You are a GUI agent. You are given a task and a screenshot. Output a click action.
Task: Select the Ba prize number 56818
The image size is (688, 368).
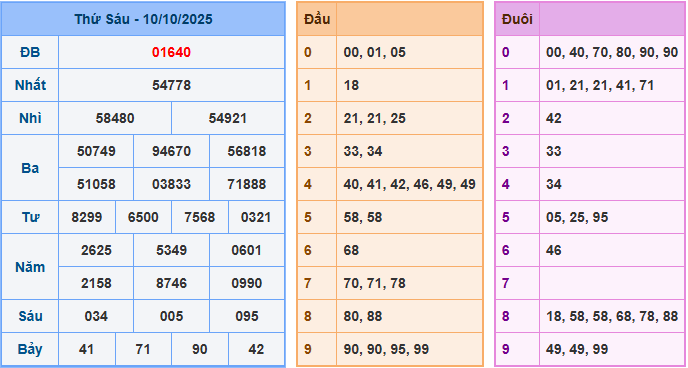(247, 151)
